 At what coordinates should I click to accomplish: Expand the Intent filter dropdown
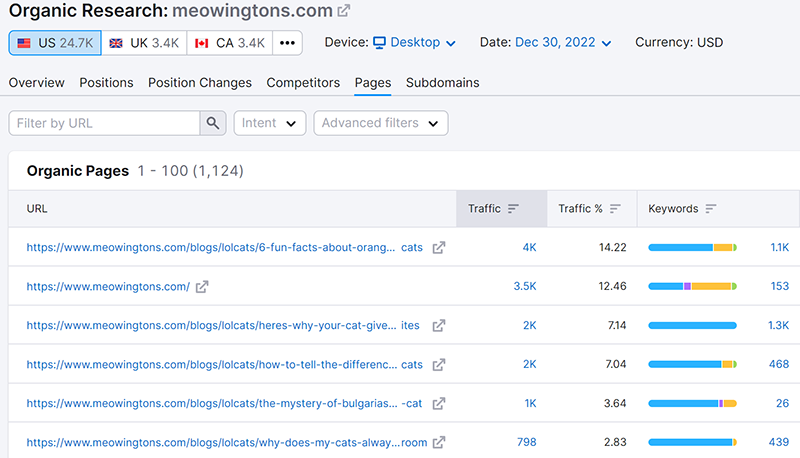(x=269, y=123)
